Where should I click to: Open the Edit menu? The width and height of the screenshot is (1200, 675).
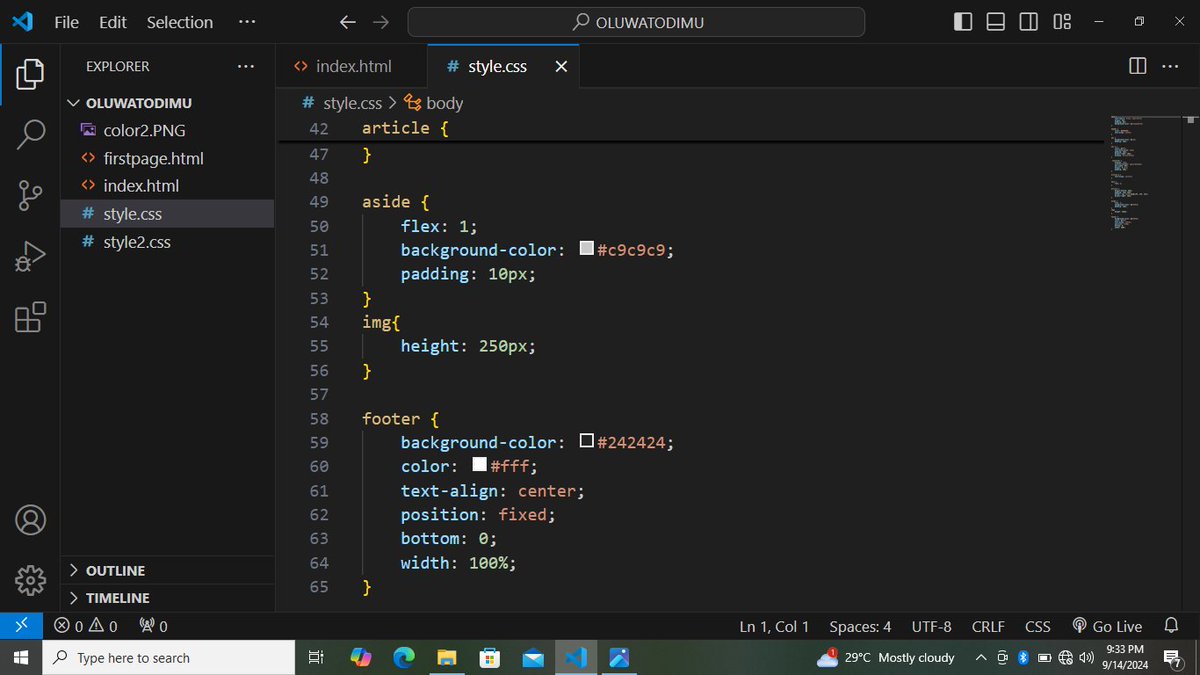tap(113, 22)
